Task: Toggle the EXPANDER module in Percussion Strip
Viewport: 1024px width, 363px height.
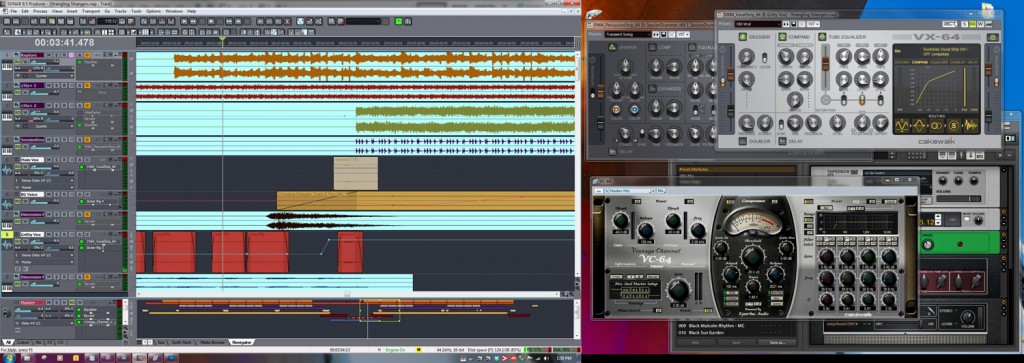Action: [652, 89]
